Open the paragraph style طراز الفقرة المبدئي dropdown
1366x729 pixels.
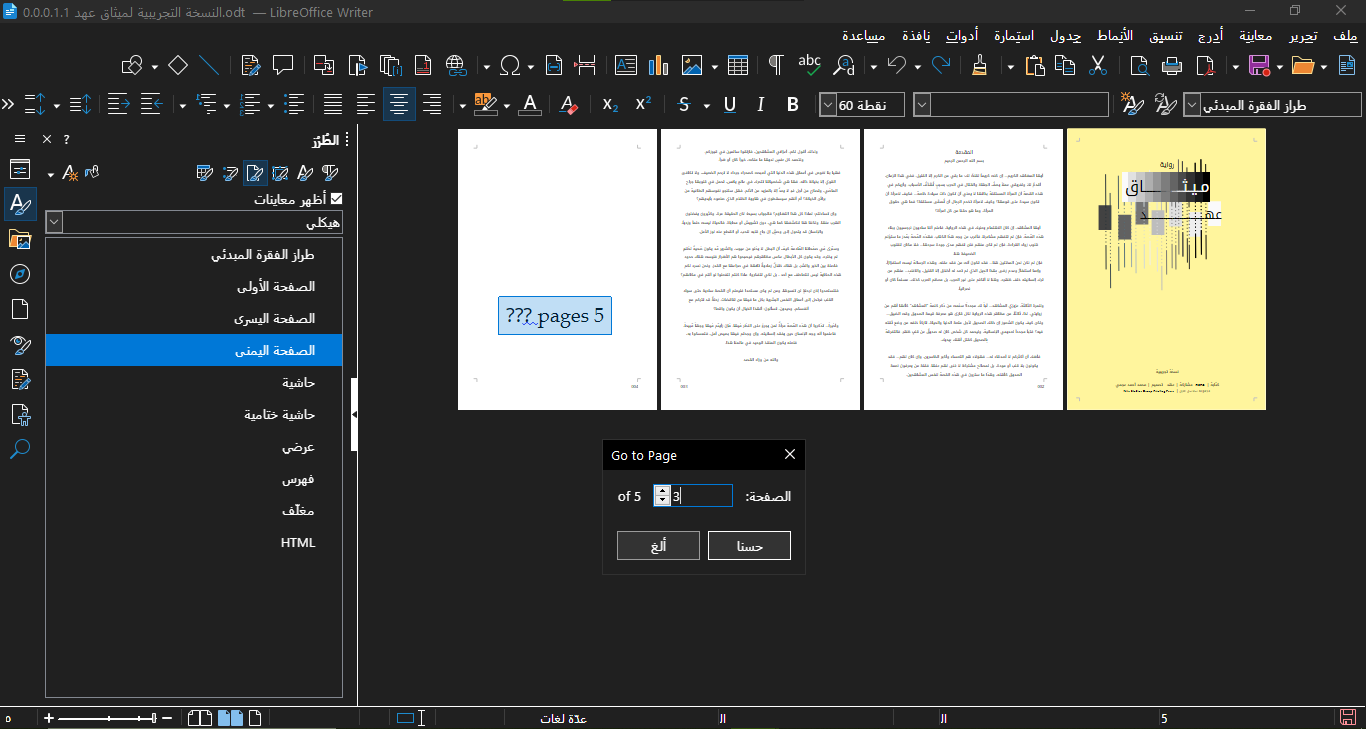[x=1193, y=105]
